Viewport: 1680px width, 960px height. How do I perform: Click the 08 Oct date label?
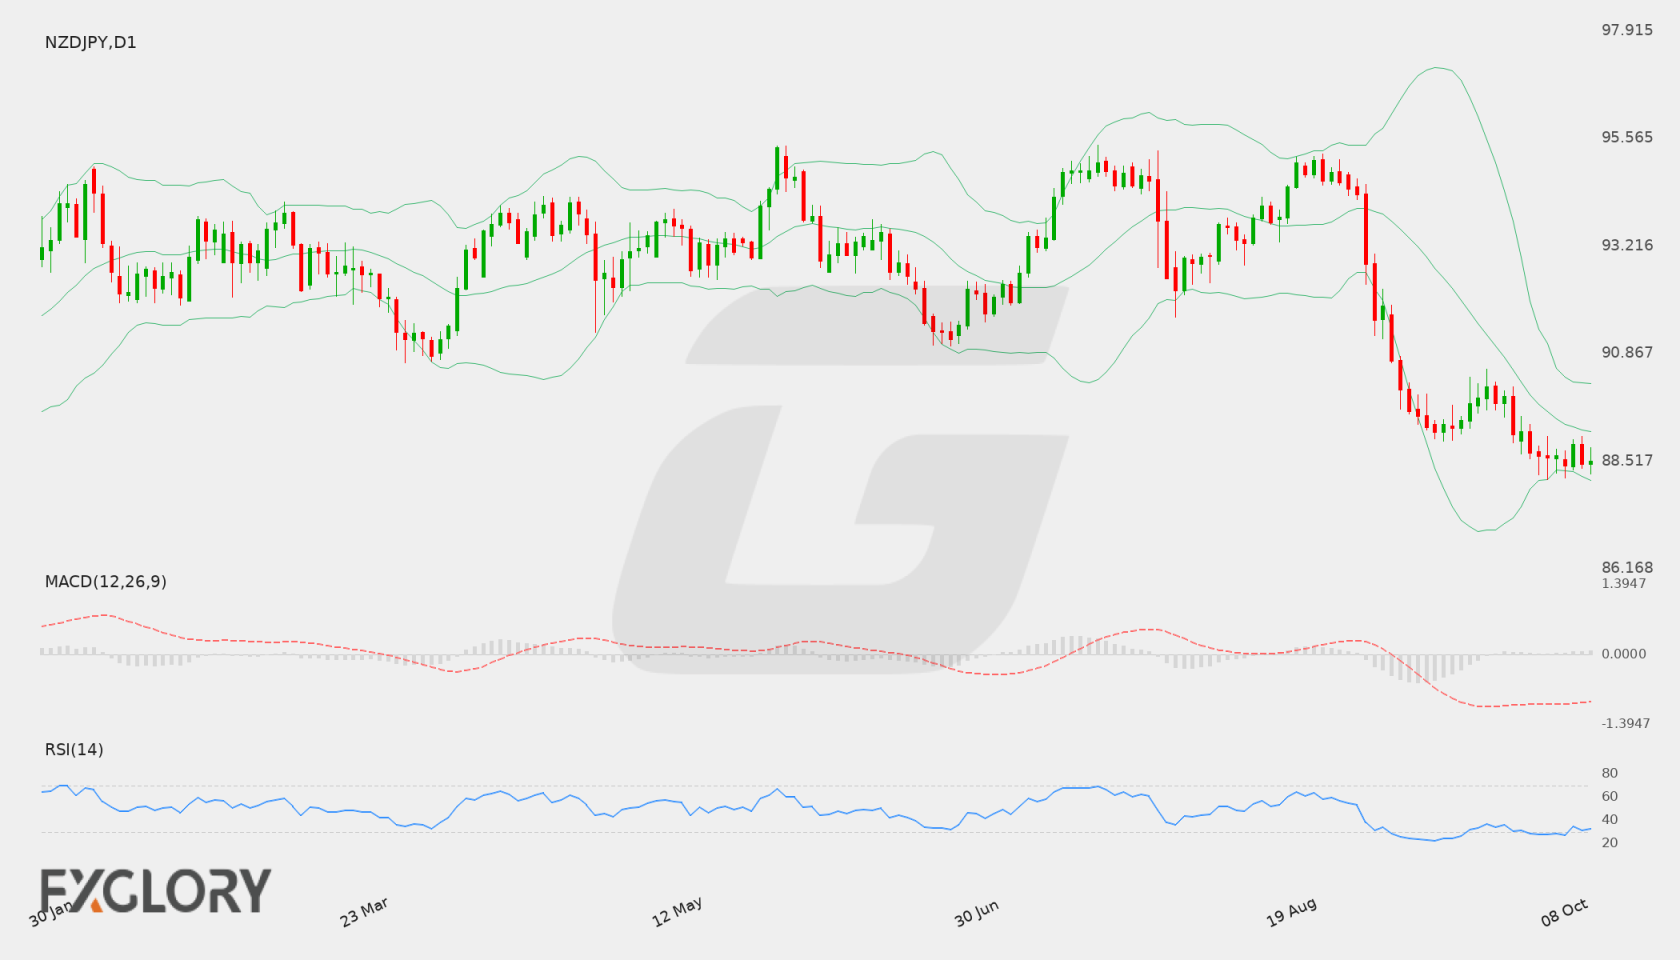[x=1564, y=912]
